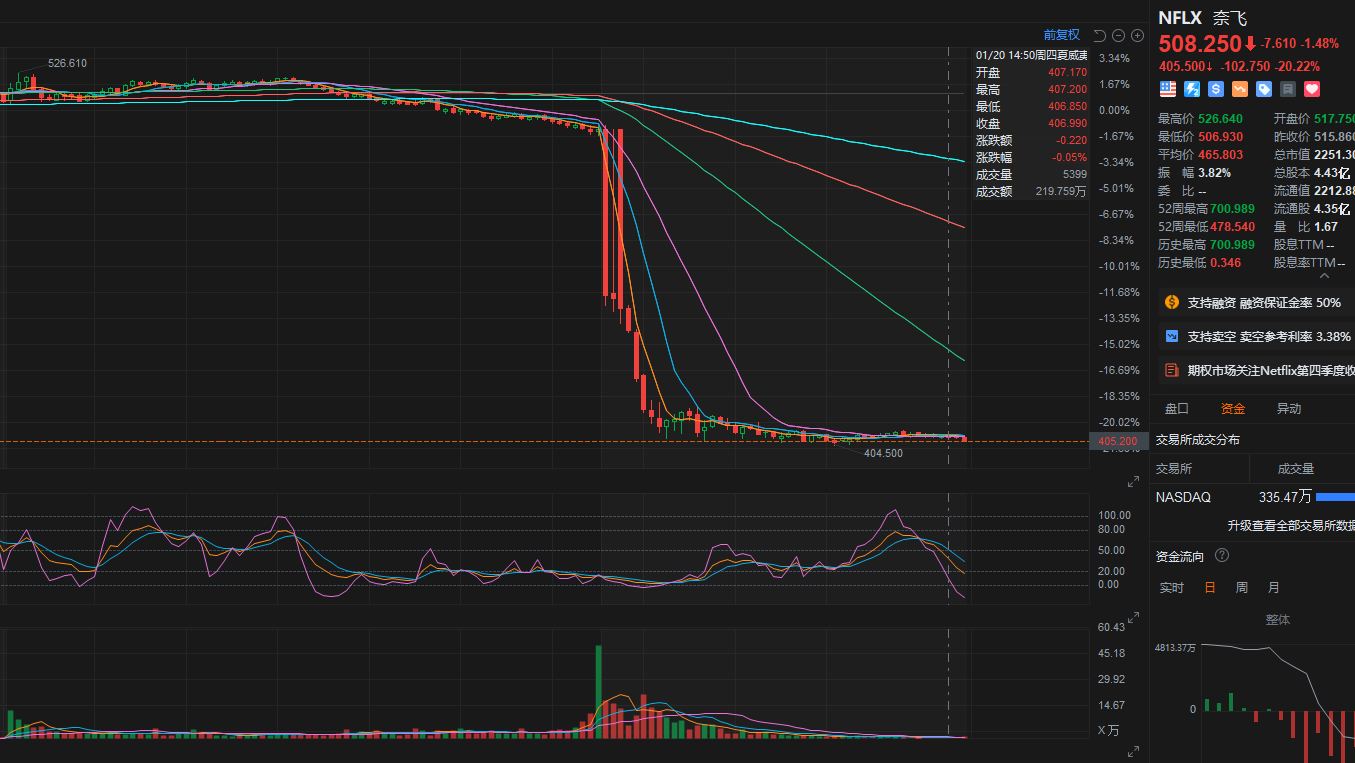The height and width of the screenshot is (763, 1355).
Task: Click the gray note icon
Action: 1288,89
